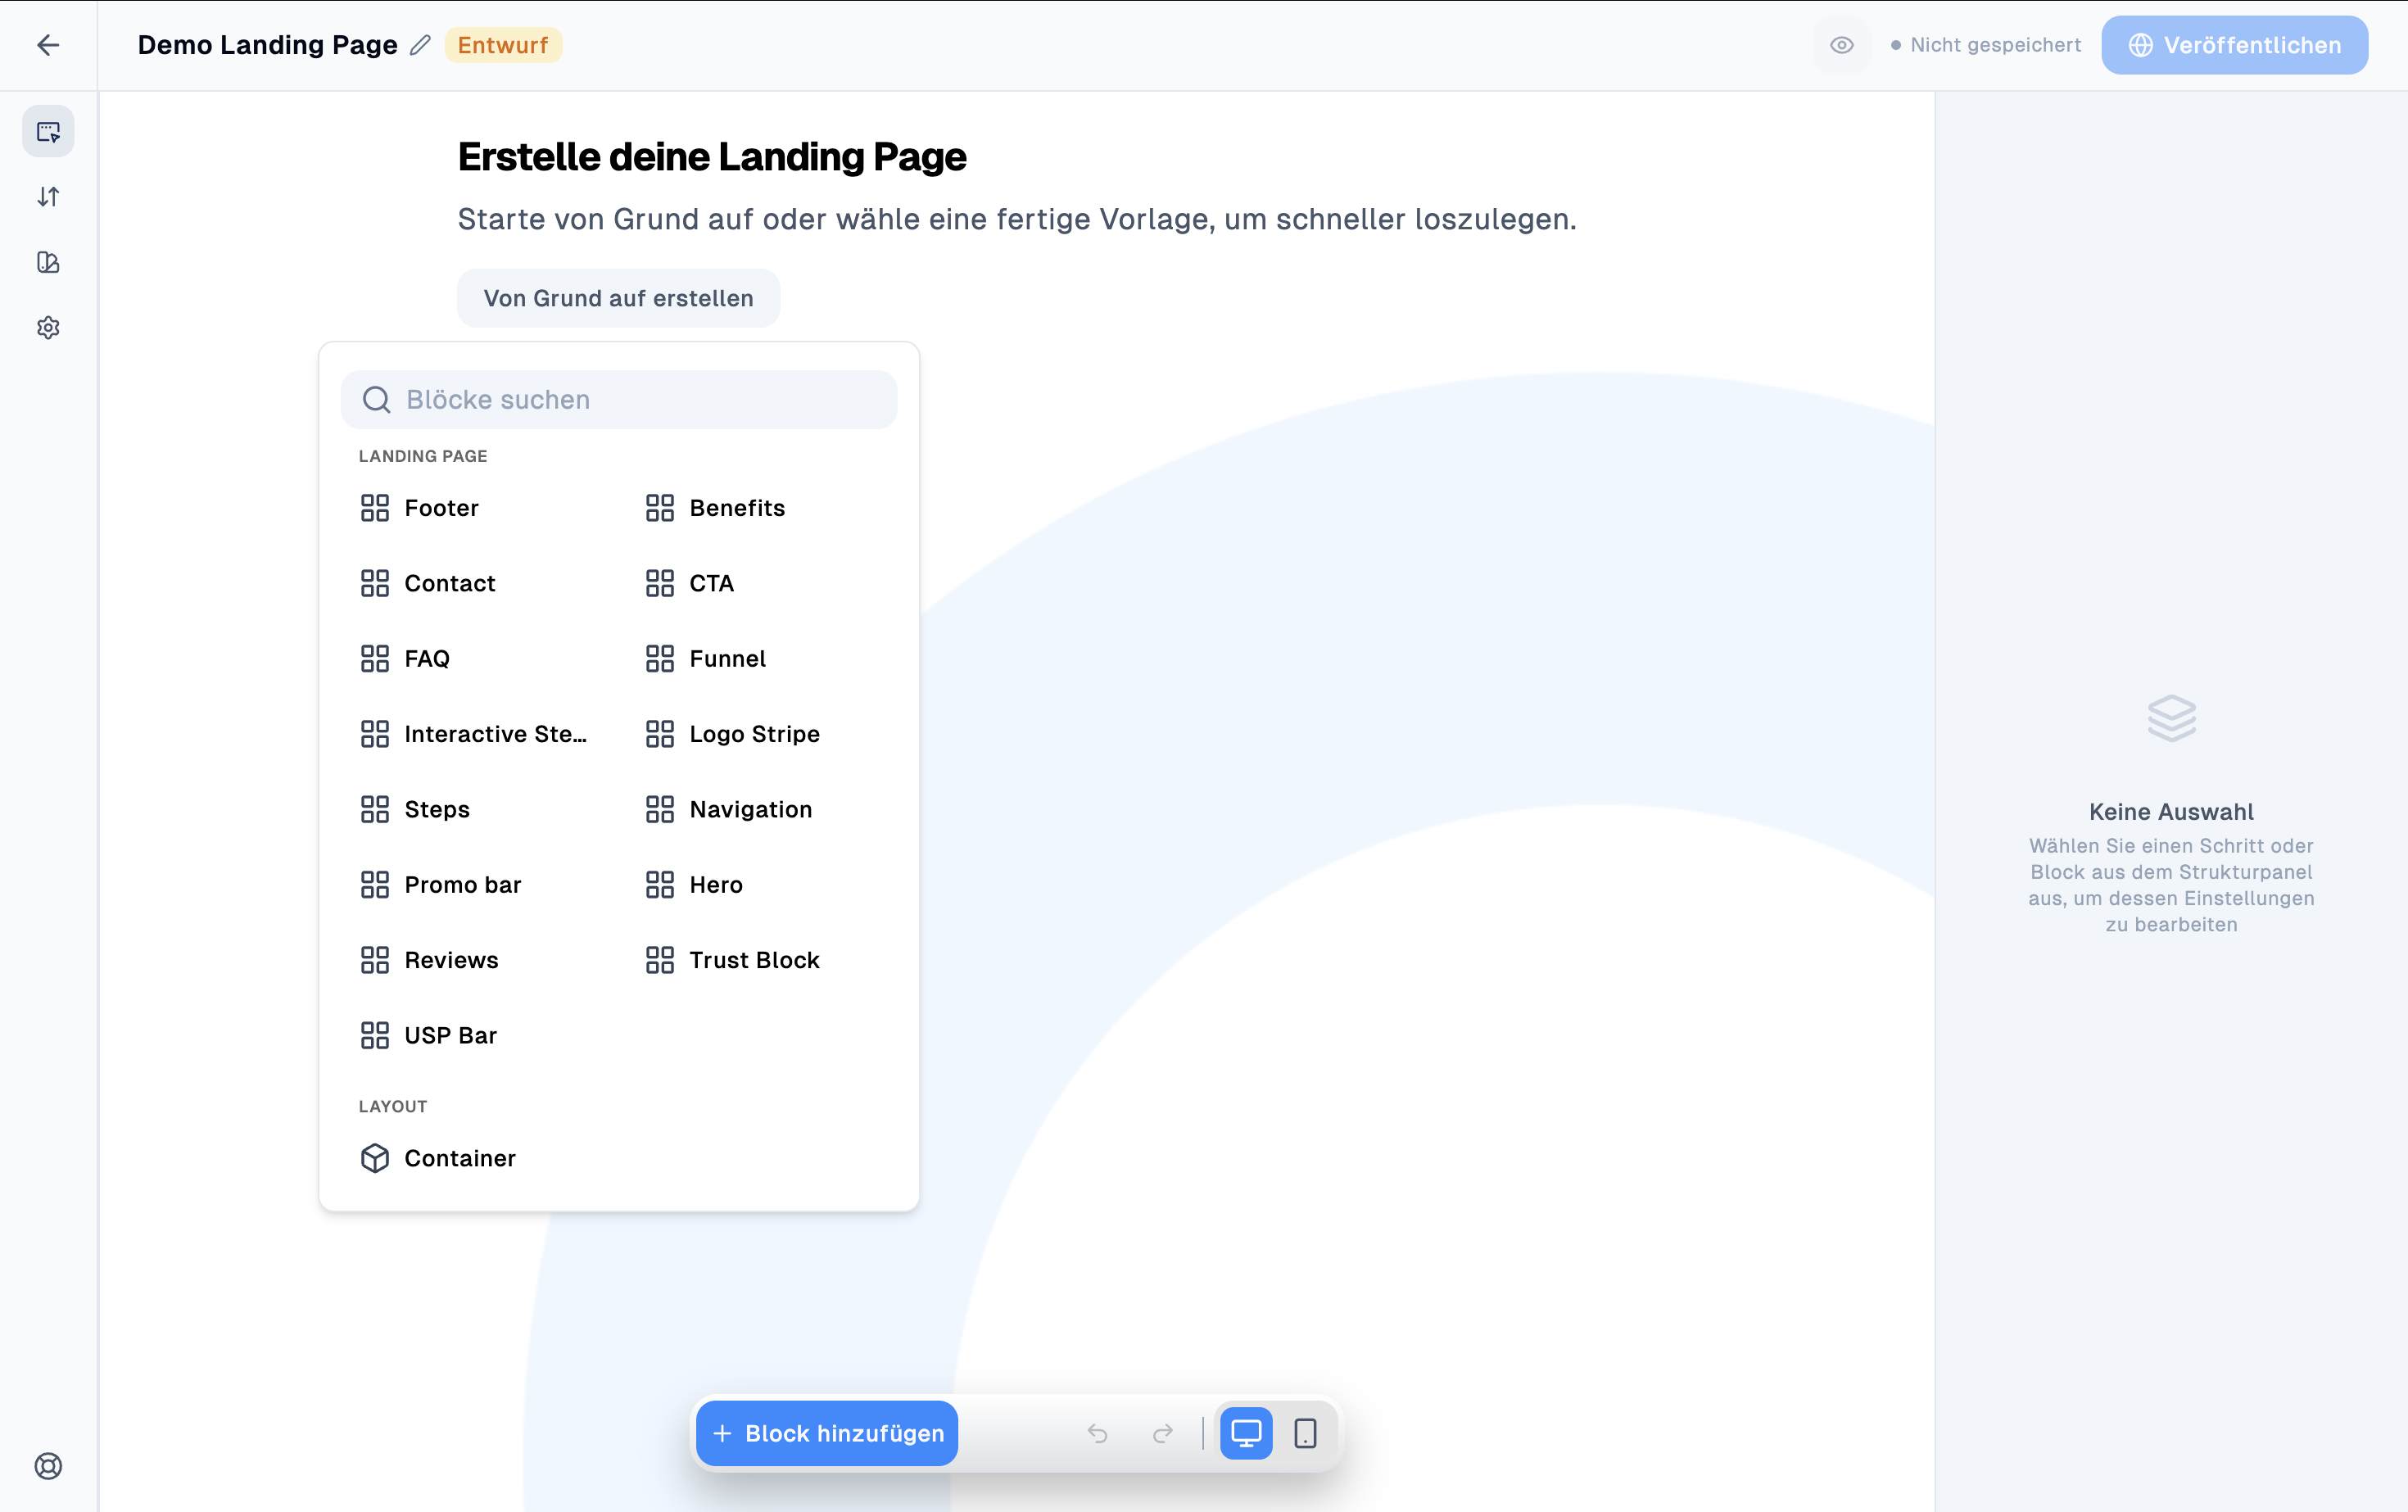The height and width of the screenshot is (1512, 2408).
Task: Select the Funnel block icon
Action: pos(660,659)
